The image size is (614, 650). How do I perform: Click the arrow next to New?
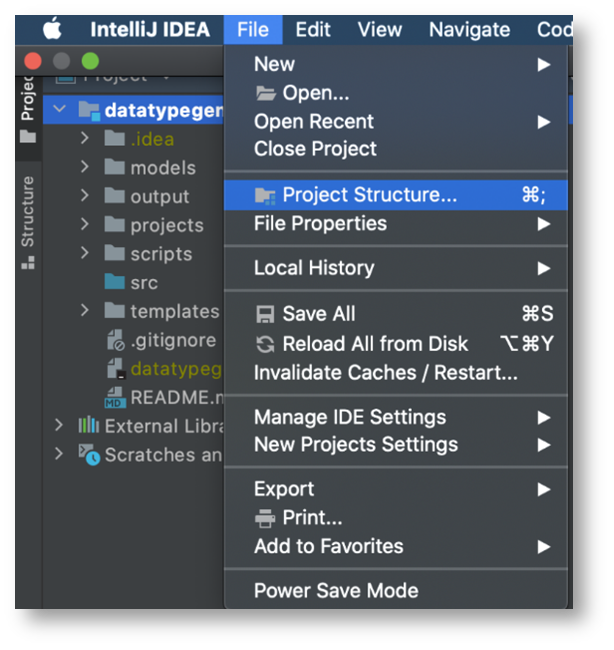tap(544, 65)
